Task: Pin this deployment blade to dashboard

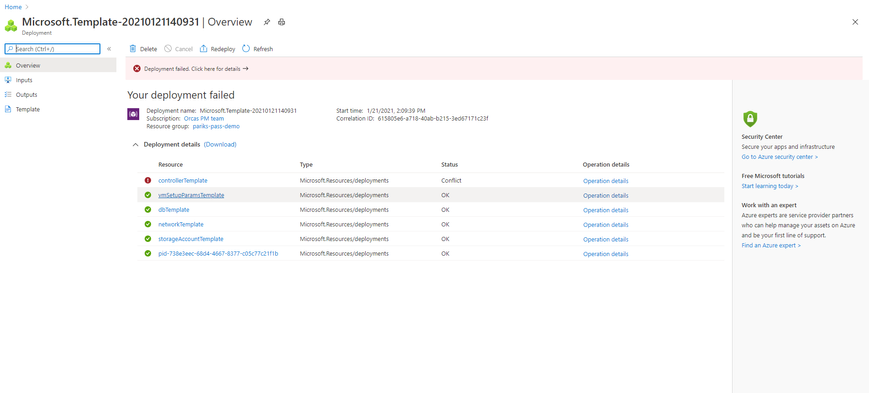Action: point(267,22)
